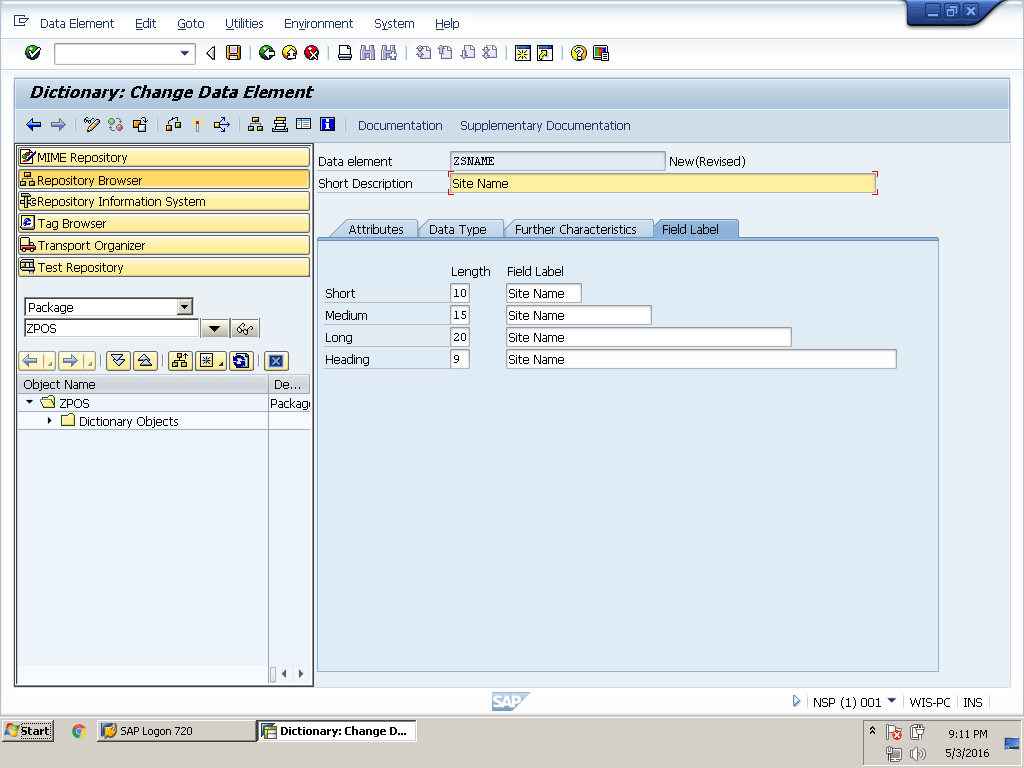The image size is (1024, 768).
Task: Close the object browser with X icon
Action: point(277,361)
